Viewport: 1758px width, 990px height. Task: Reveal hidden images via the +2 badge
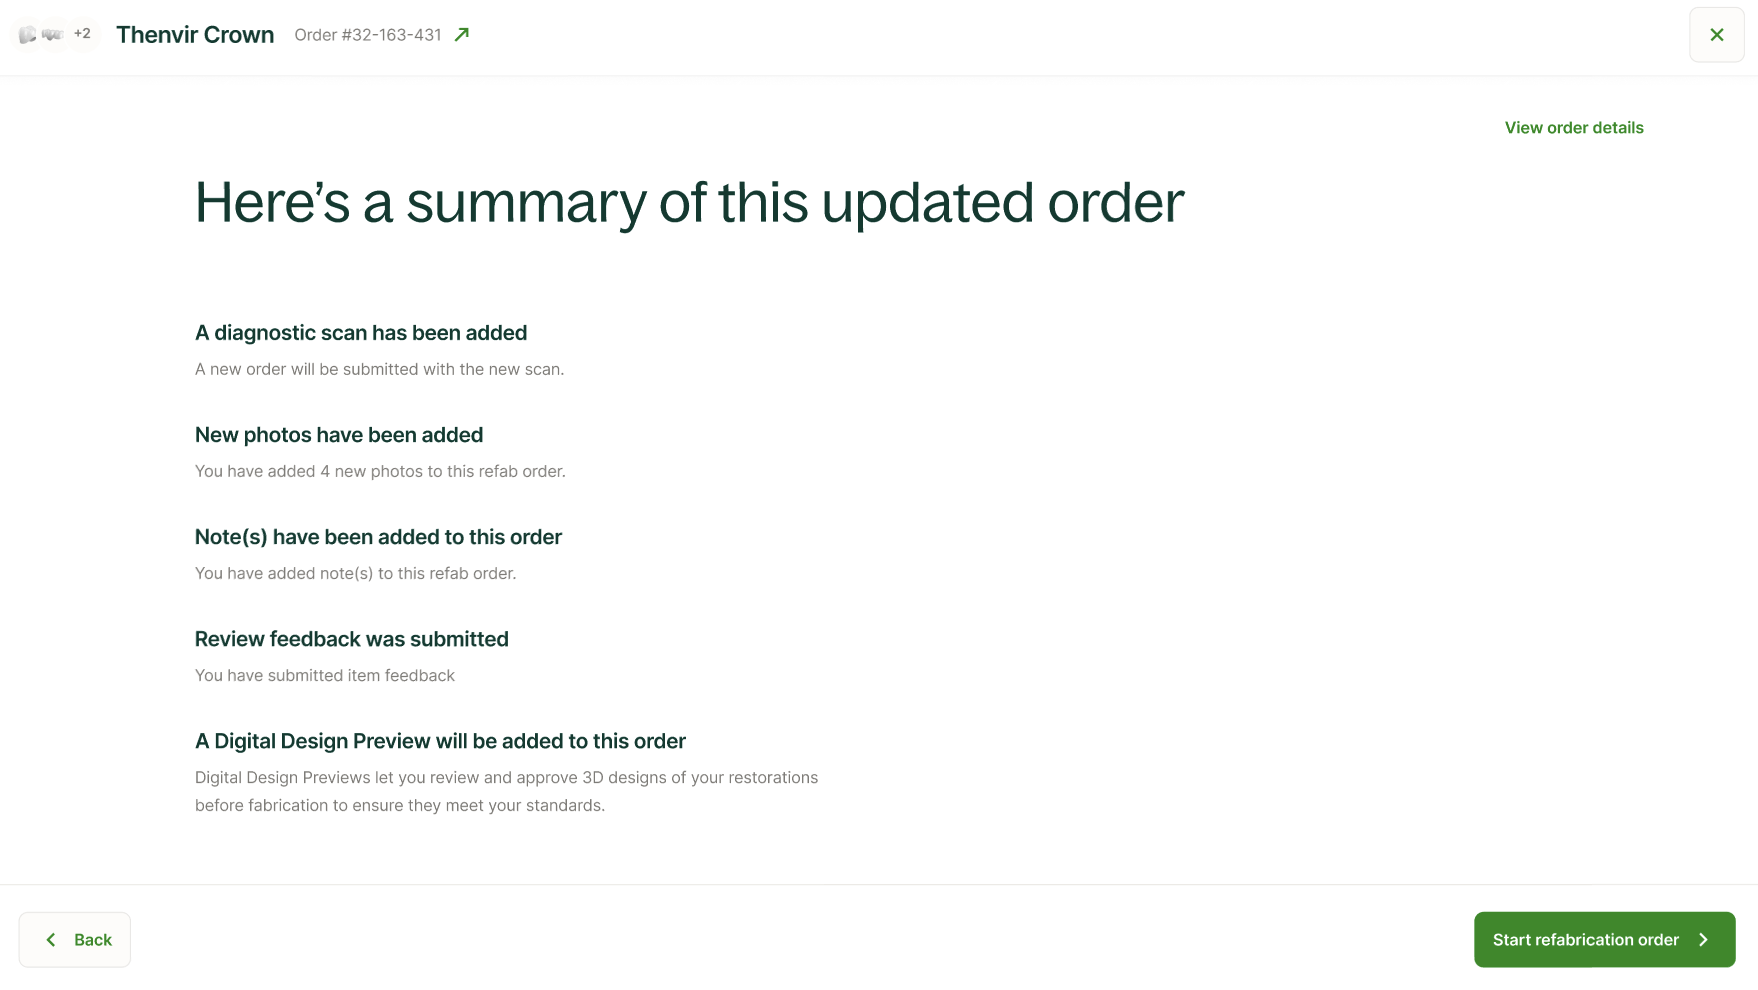click(82, 33)
